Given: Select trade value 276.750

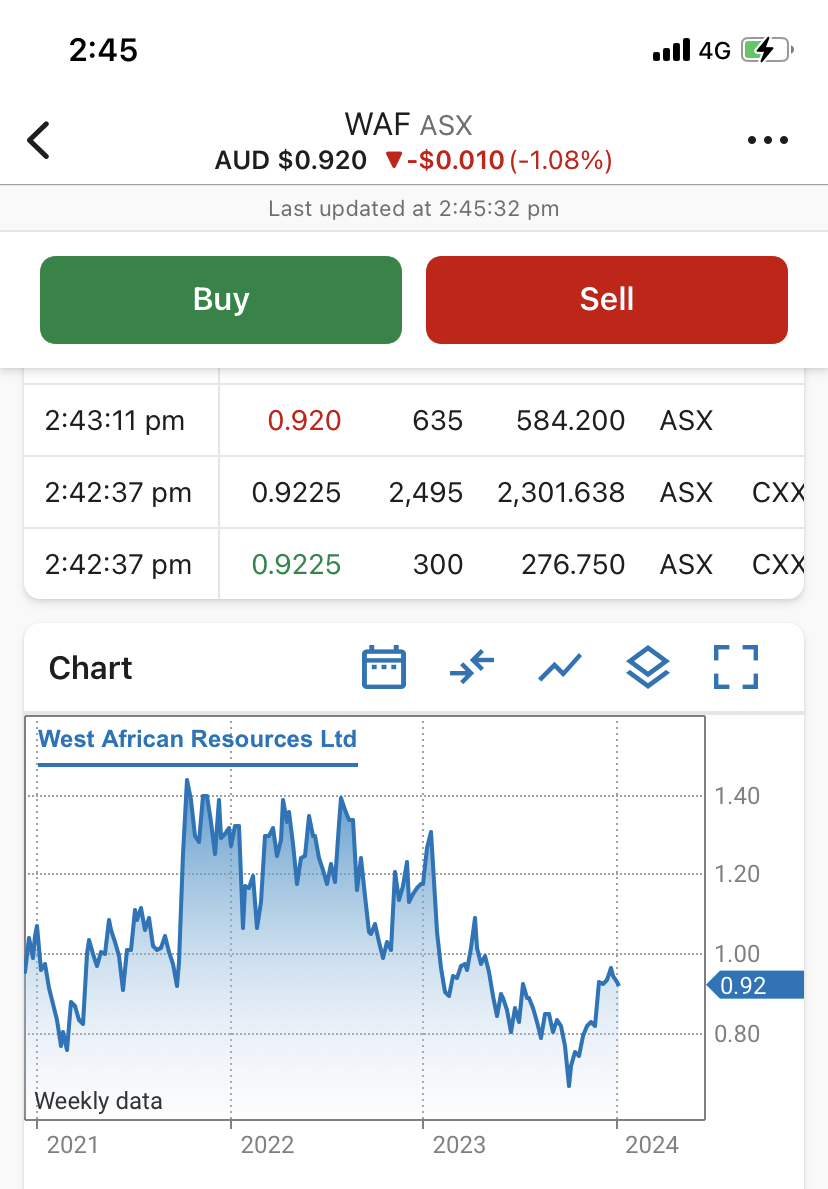Looking at the screenshot, I should (x=572, y=564).
